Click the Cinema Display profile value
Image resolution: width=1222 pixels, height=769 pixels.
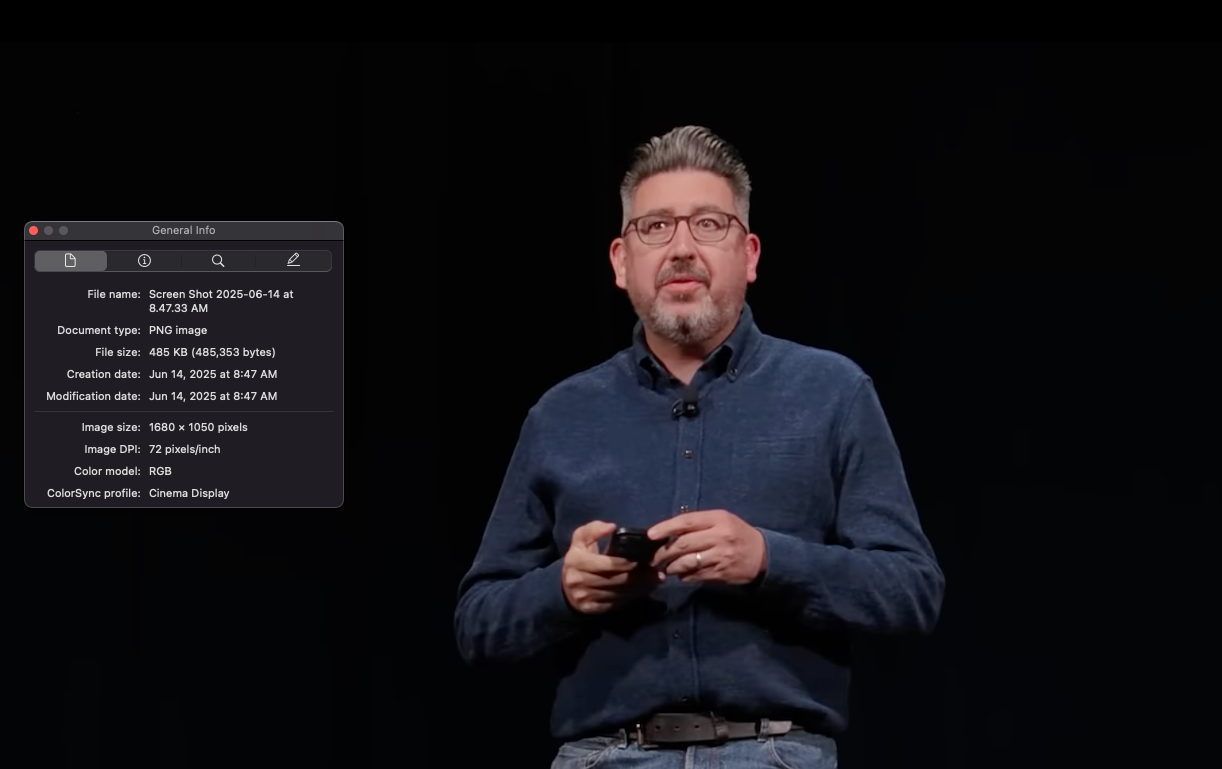(189, 493)
